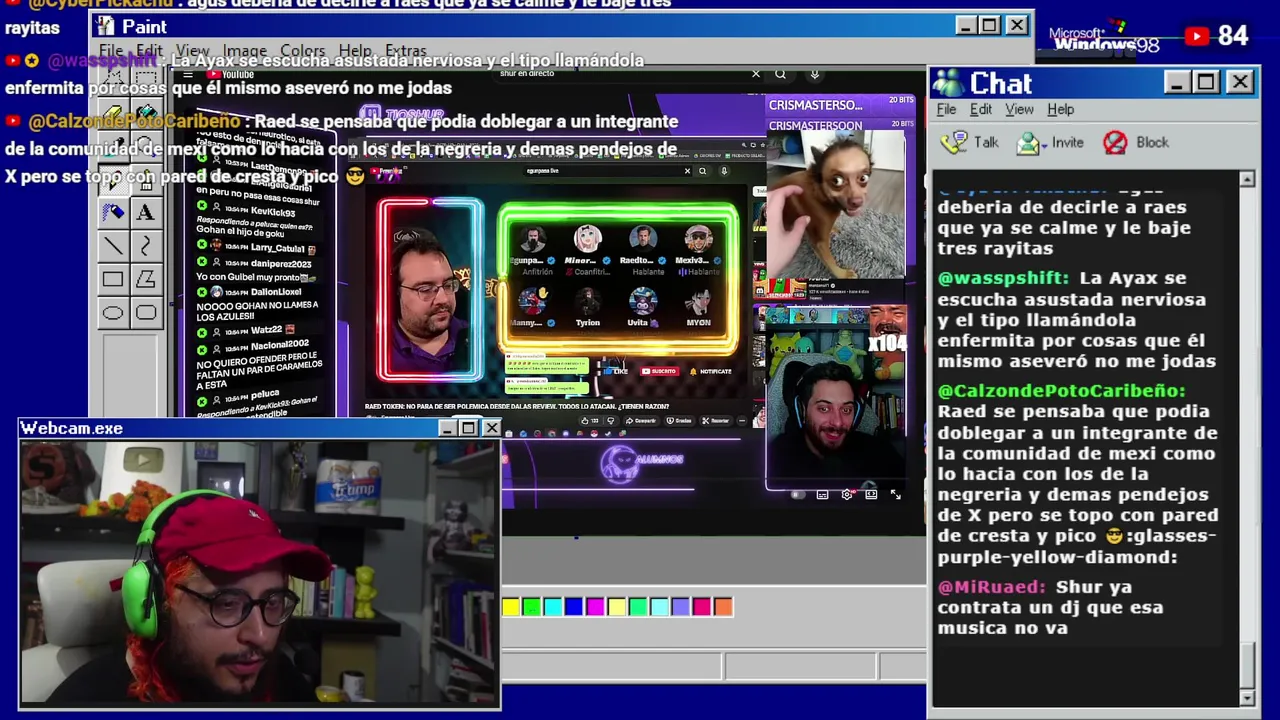Viewport: 1280px width, 720px height.
Task: Click the NOTIFICATE bell button
Action: [x=710, y=371]
